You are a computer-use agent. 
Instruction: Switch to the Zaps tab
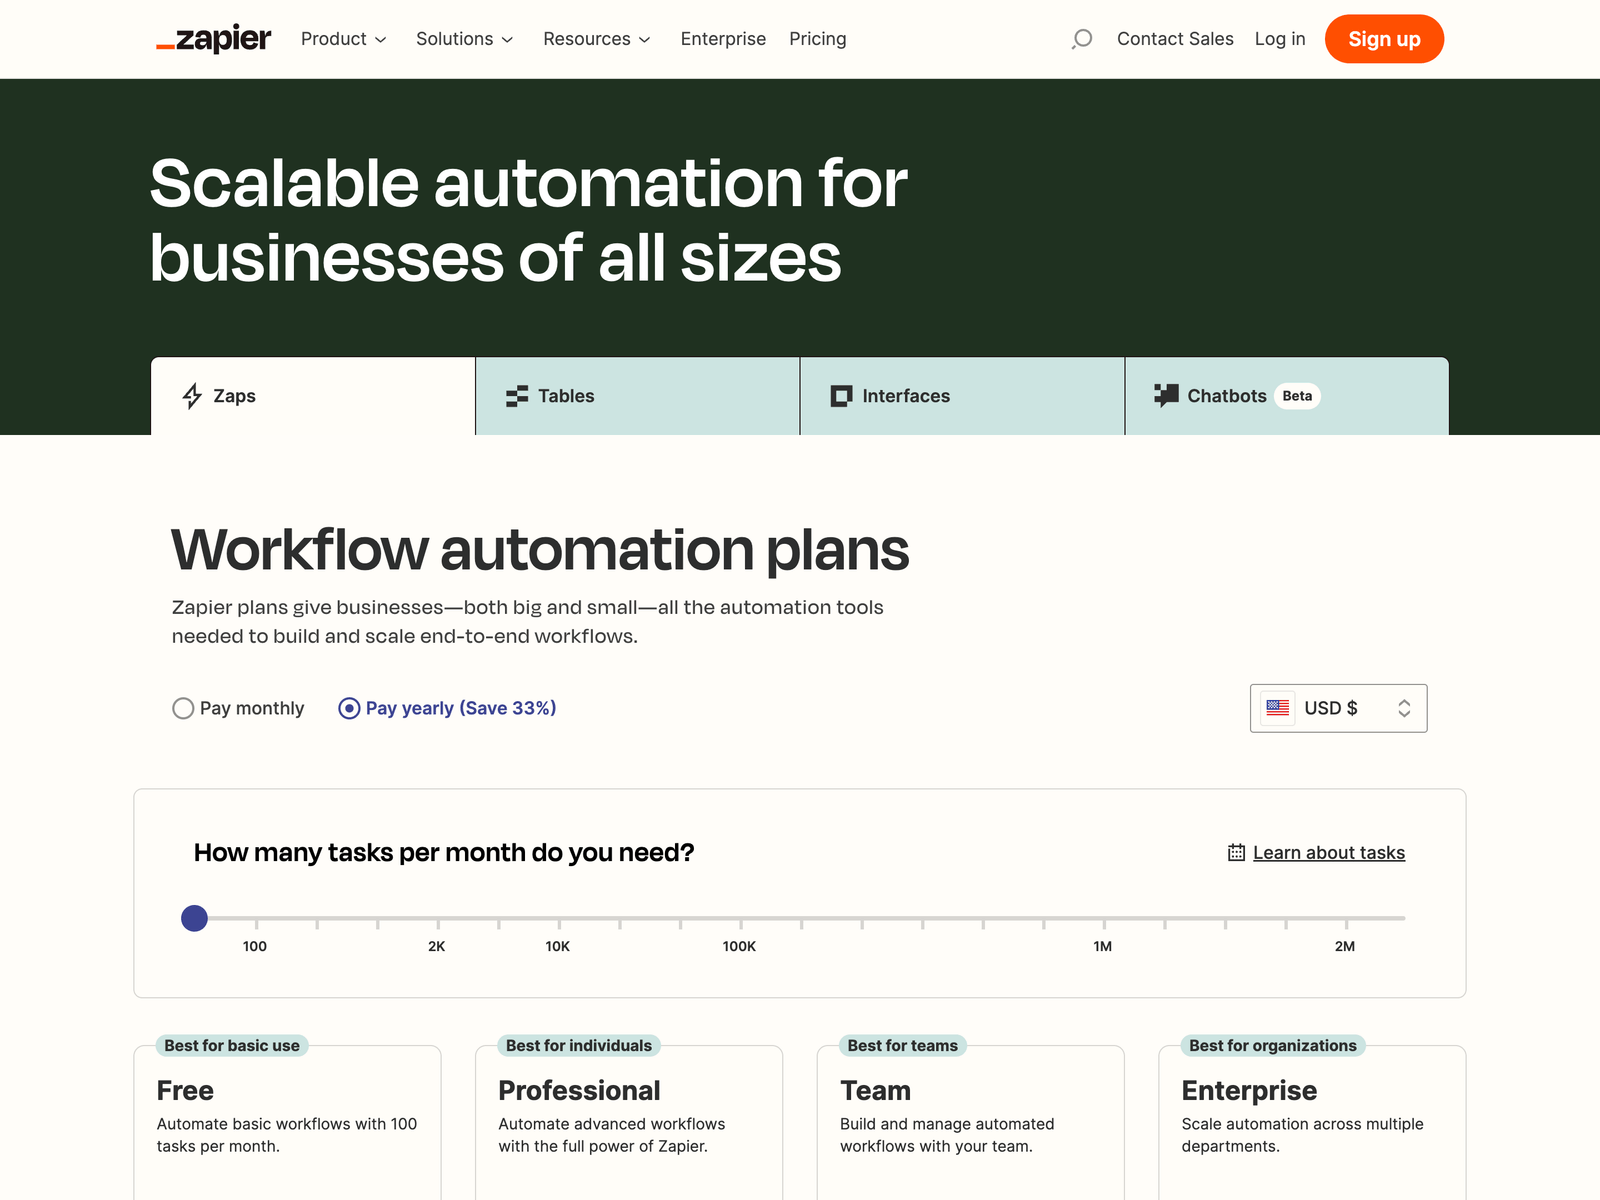pos(313,396)
